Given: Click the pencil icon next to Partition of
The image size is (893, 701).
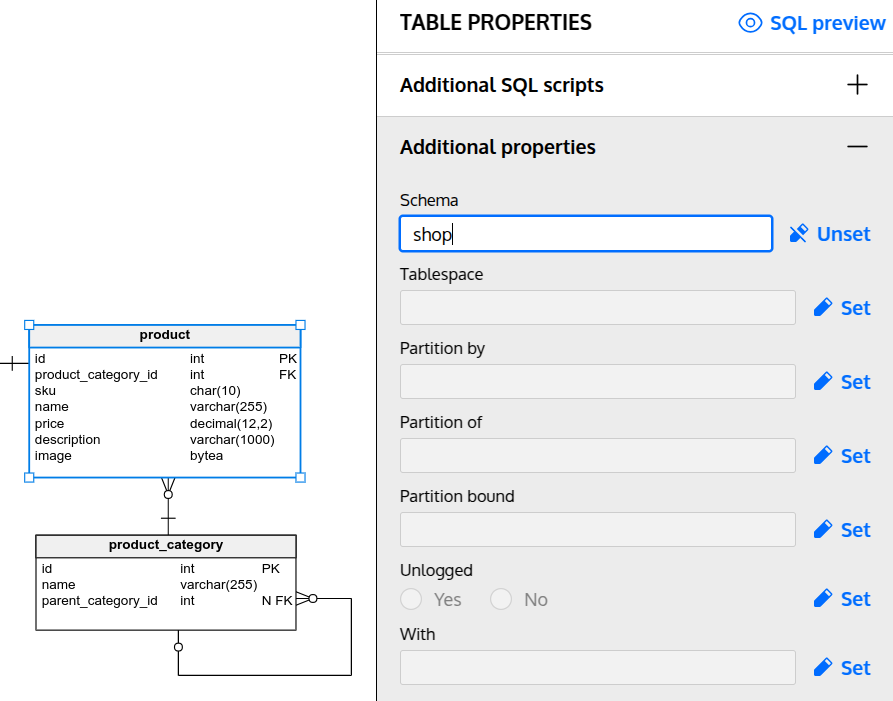Looking at the screenshot, I should tap(823, 456).
